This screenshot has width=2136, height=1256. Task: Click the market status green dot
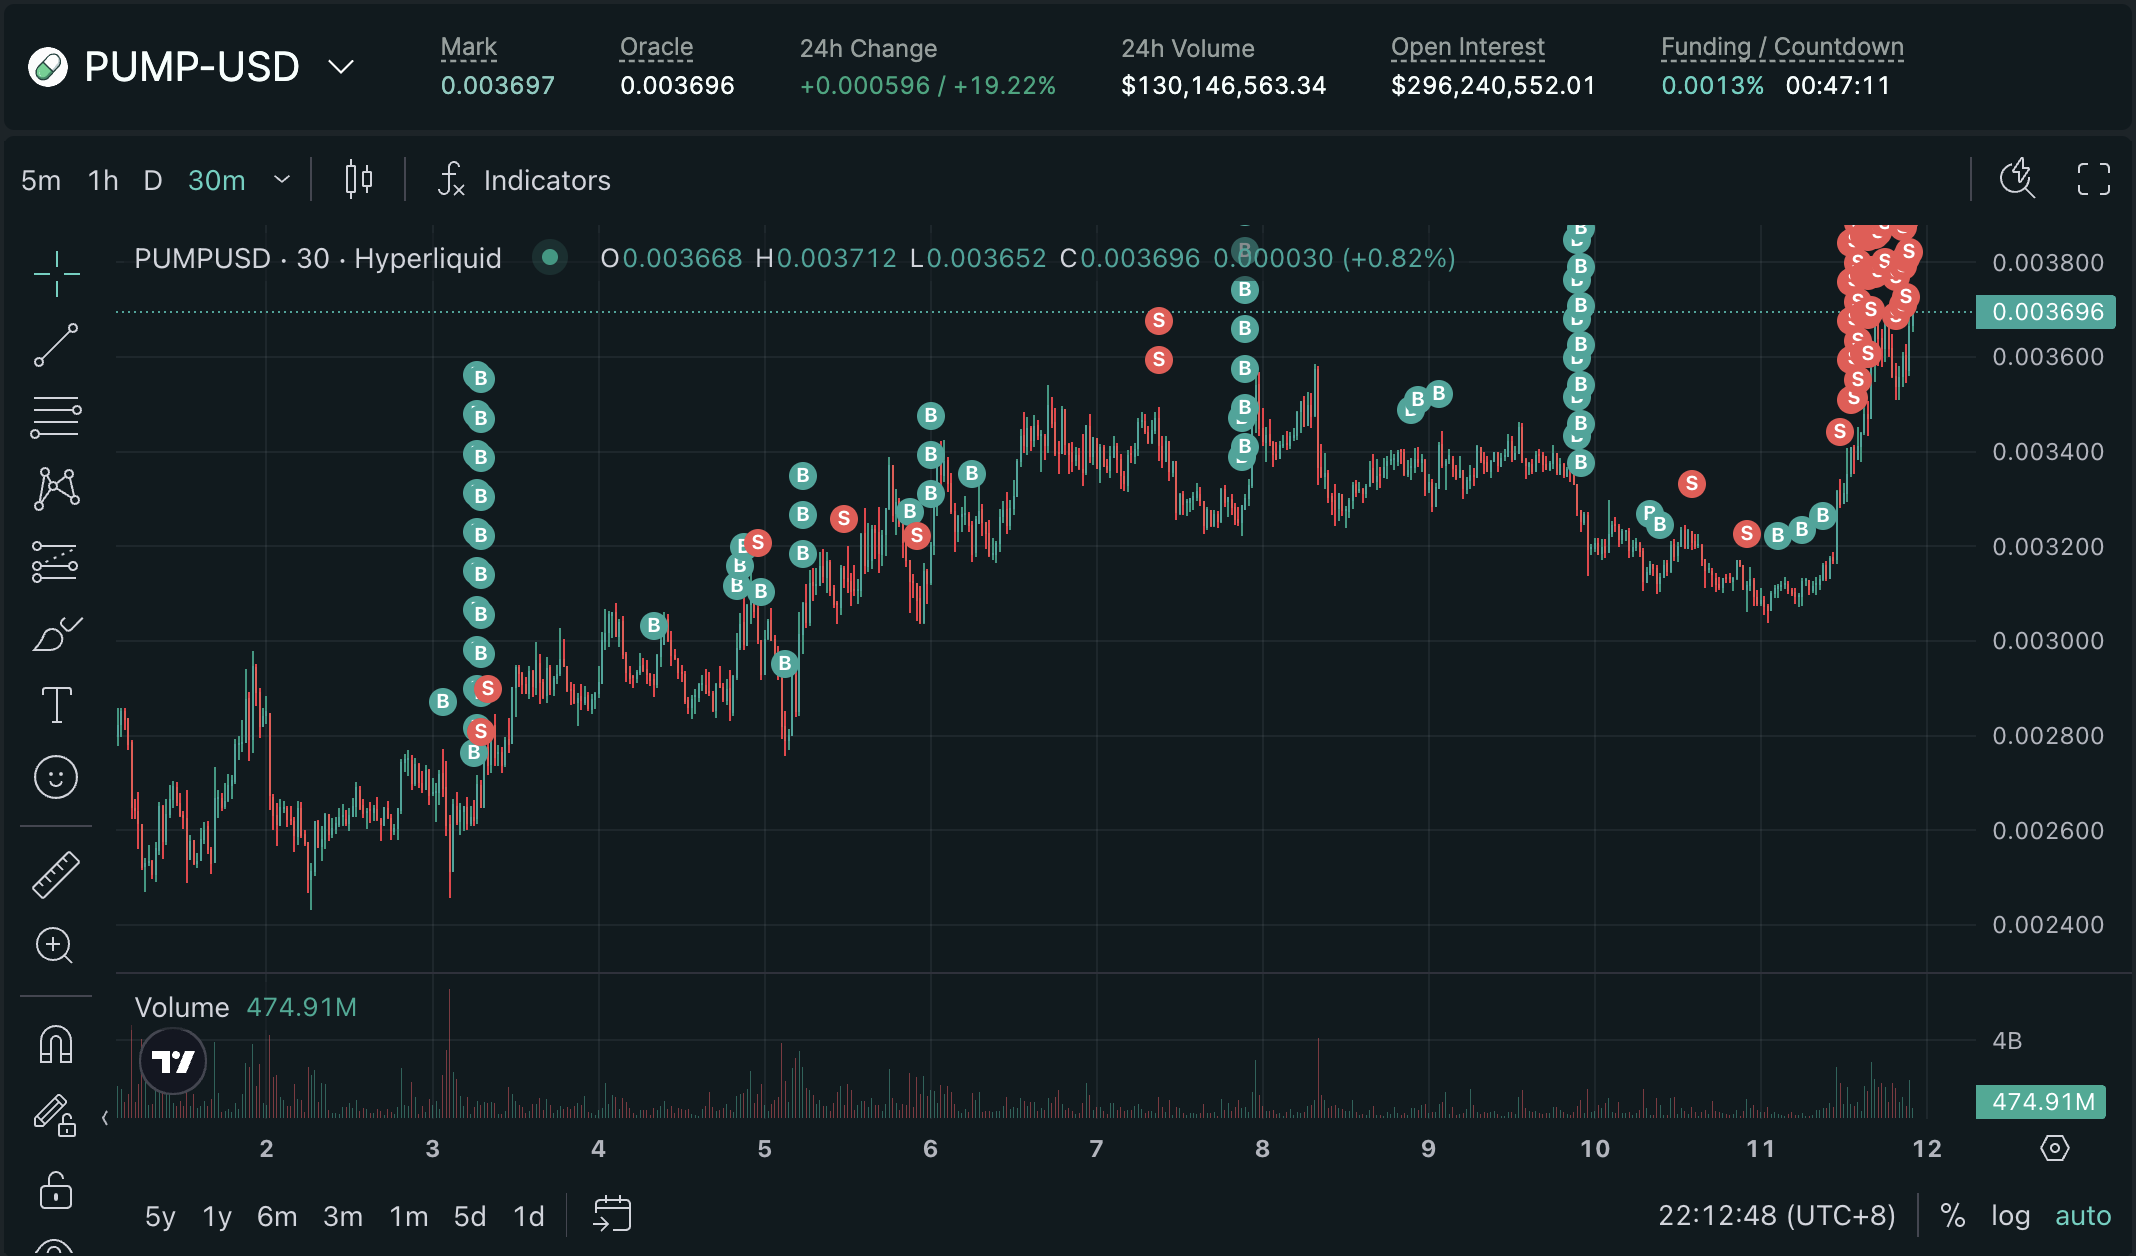(549, 257)
